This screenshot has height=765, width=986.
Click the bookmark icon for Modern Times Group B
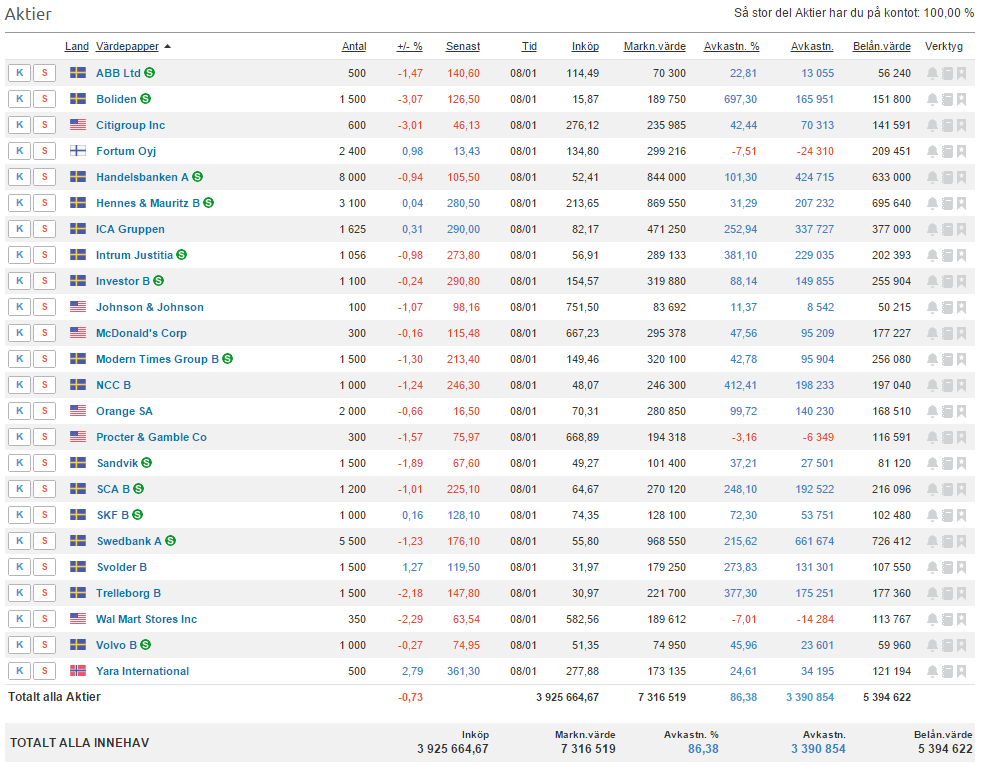(x=961, y=359)
